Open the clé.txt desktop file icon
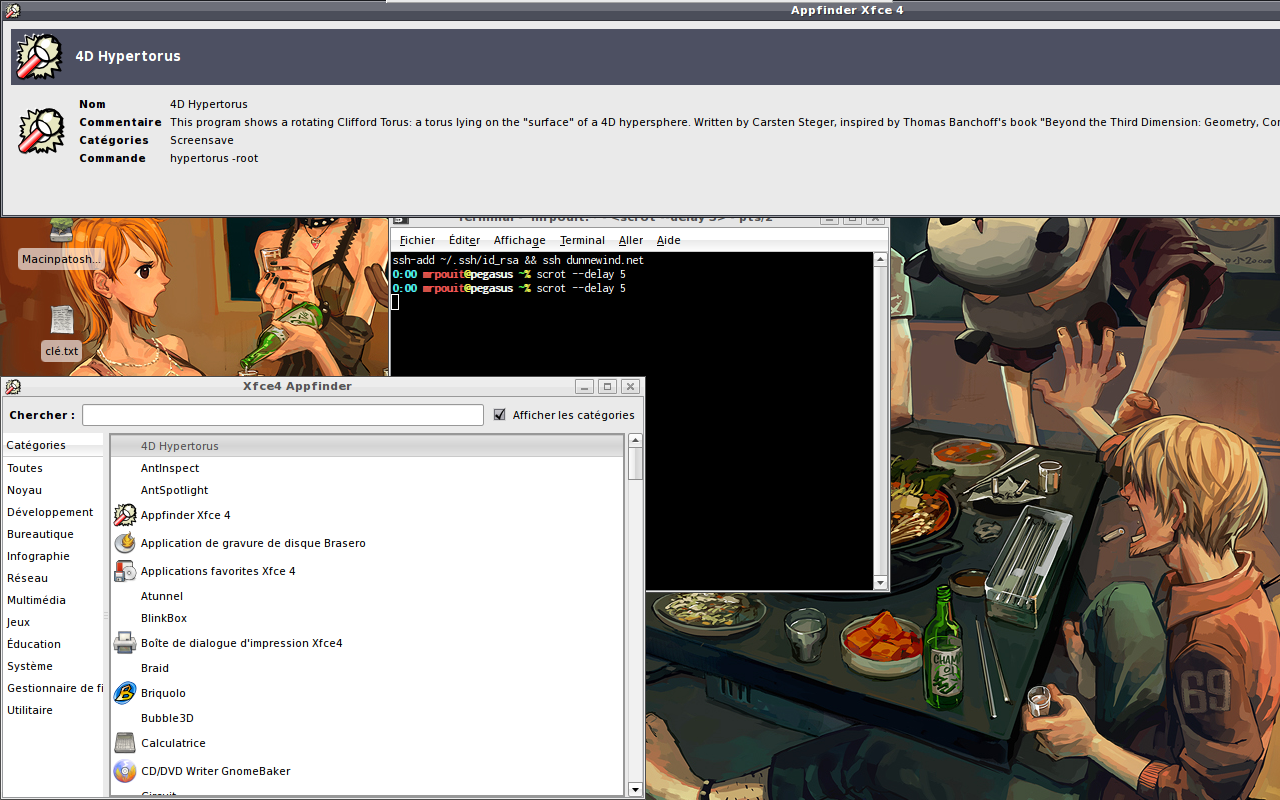Viewport: 1280px width, 800px height. click(62, 320)
